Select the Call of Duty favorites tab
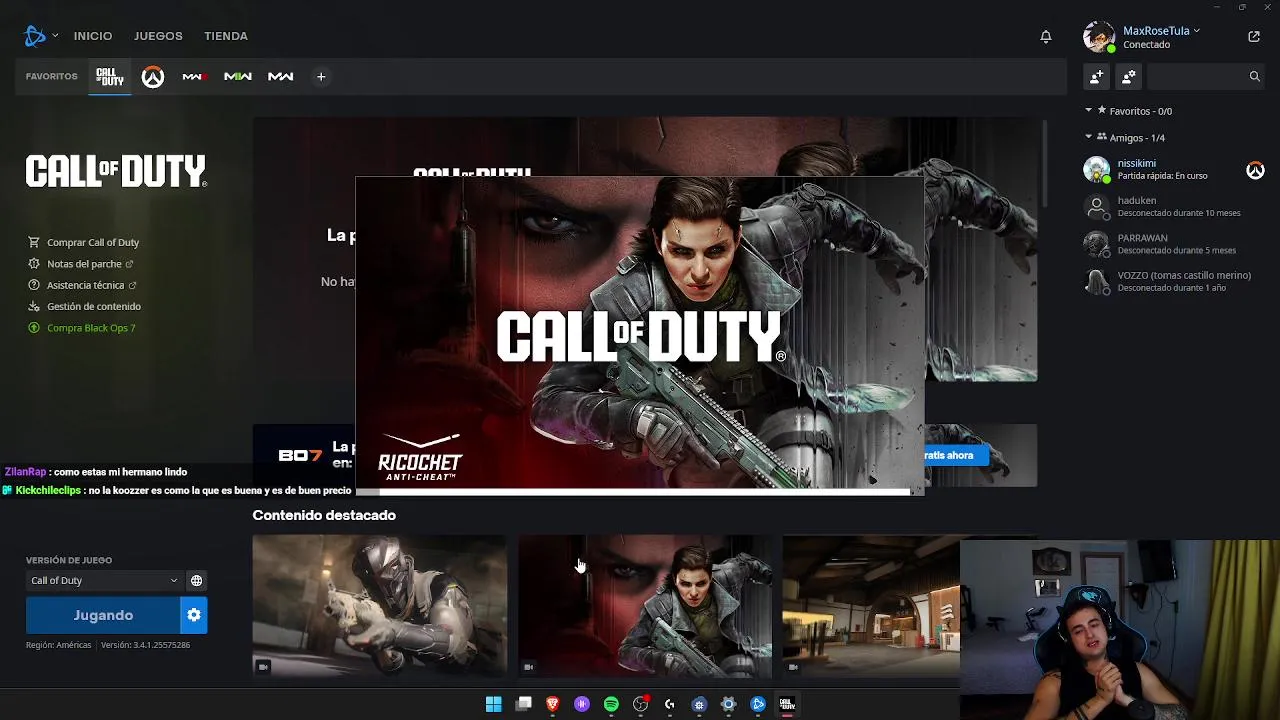Screen dimensions: 1280x720 110,77
